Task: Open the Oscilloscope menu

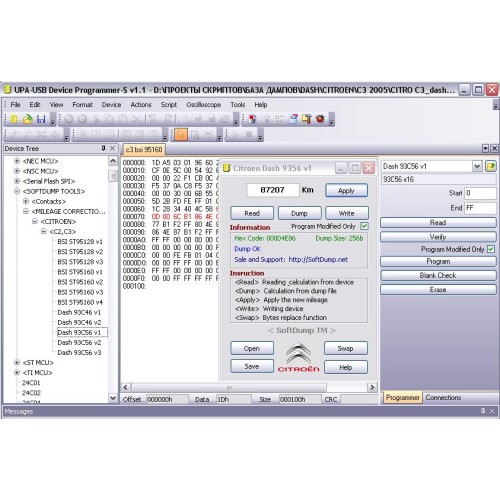Action: [204, 105]
